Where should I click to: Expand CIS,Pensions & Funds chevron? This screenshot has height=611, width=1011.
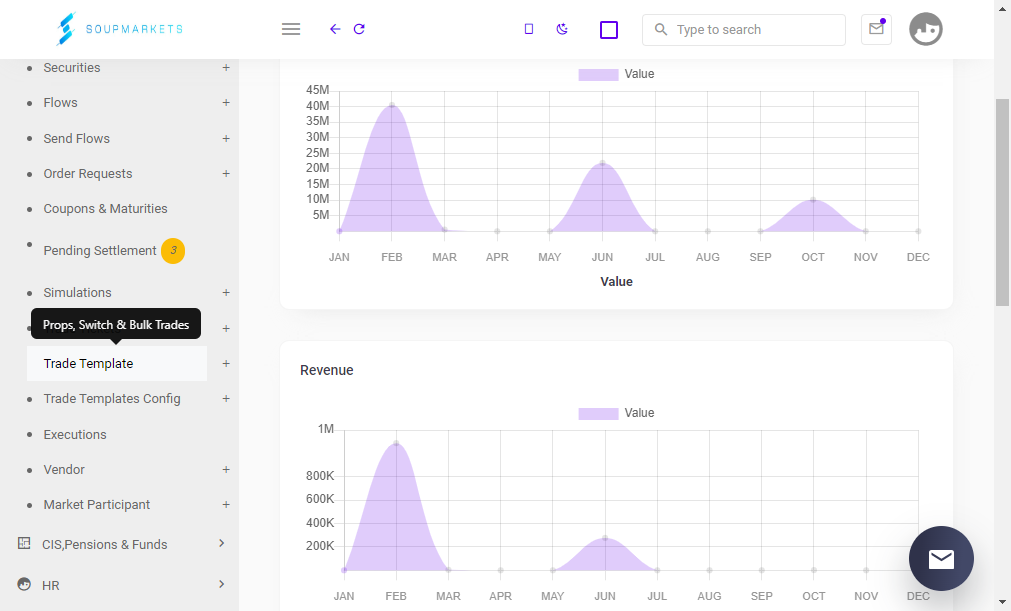pyautogui.click(x=221, y=543)
